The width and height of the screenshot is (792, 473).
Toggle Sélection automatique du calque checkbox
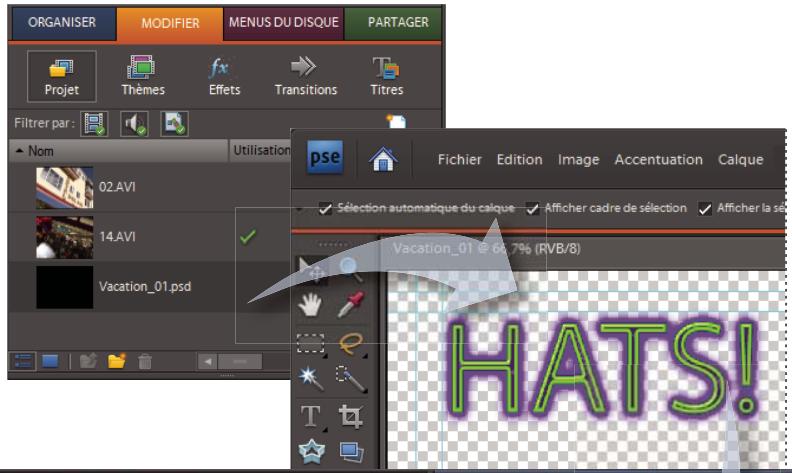click(325, 208)
